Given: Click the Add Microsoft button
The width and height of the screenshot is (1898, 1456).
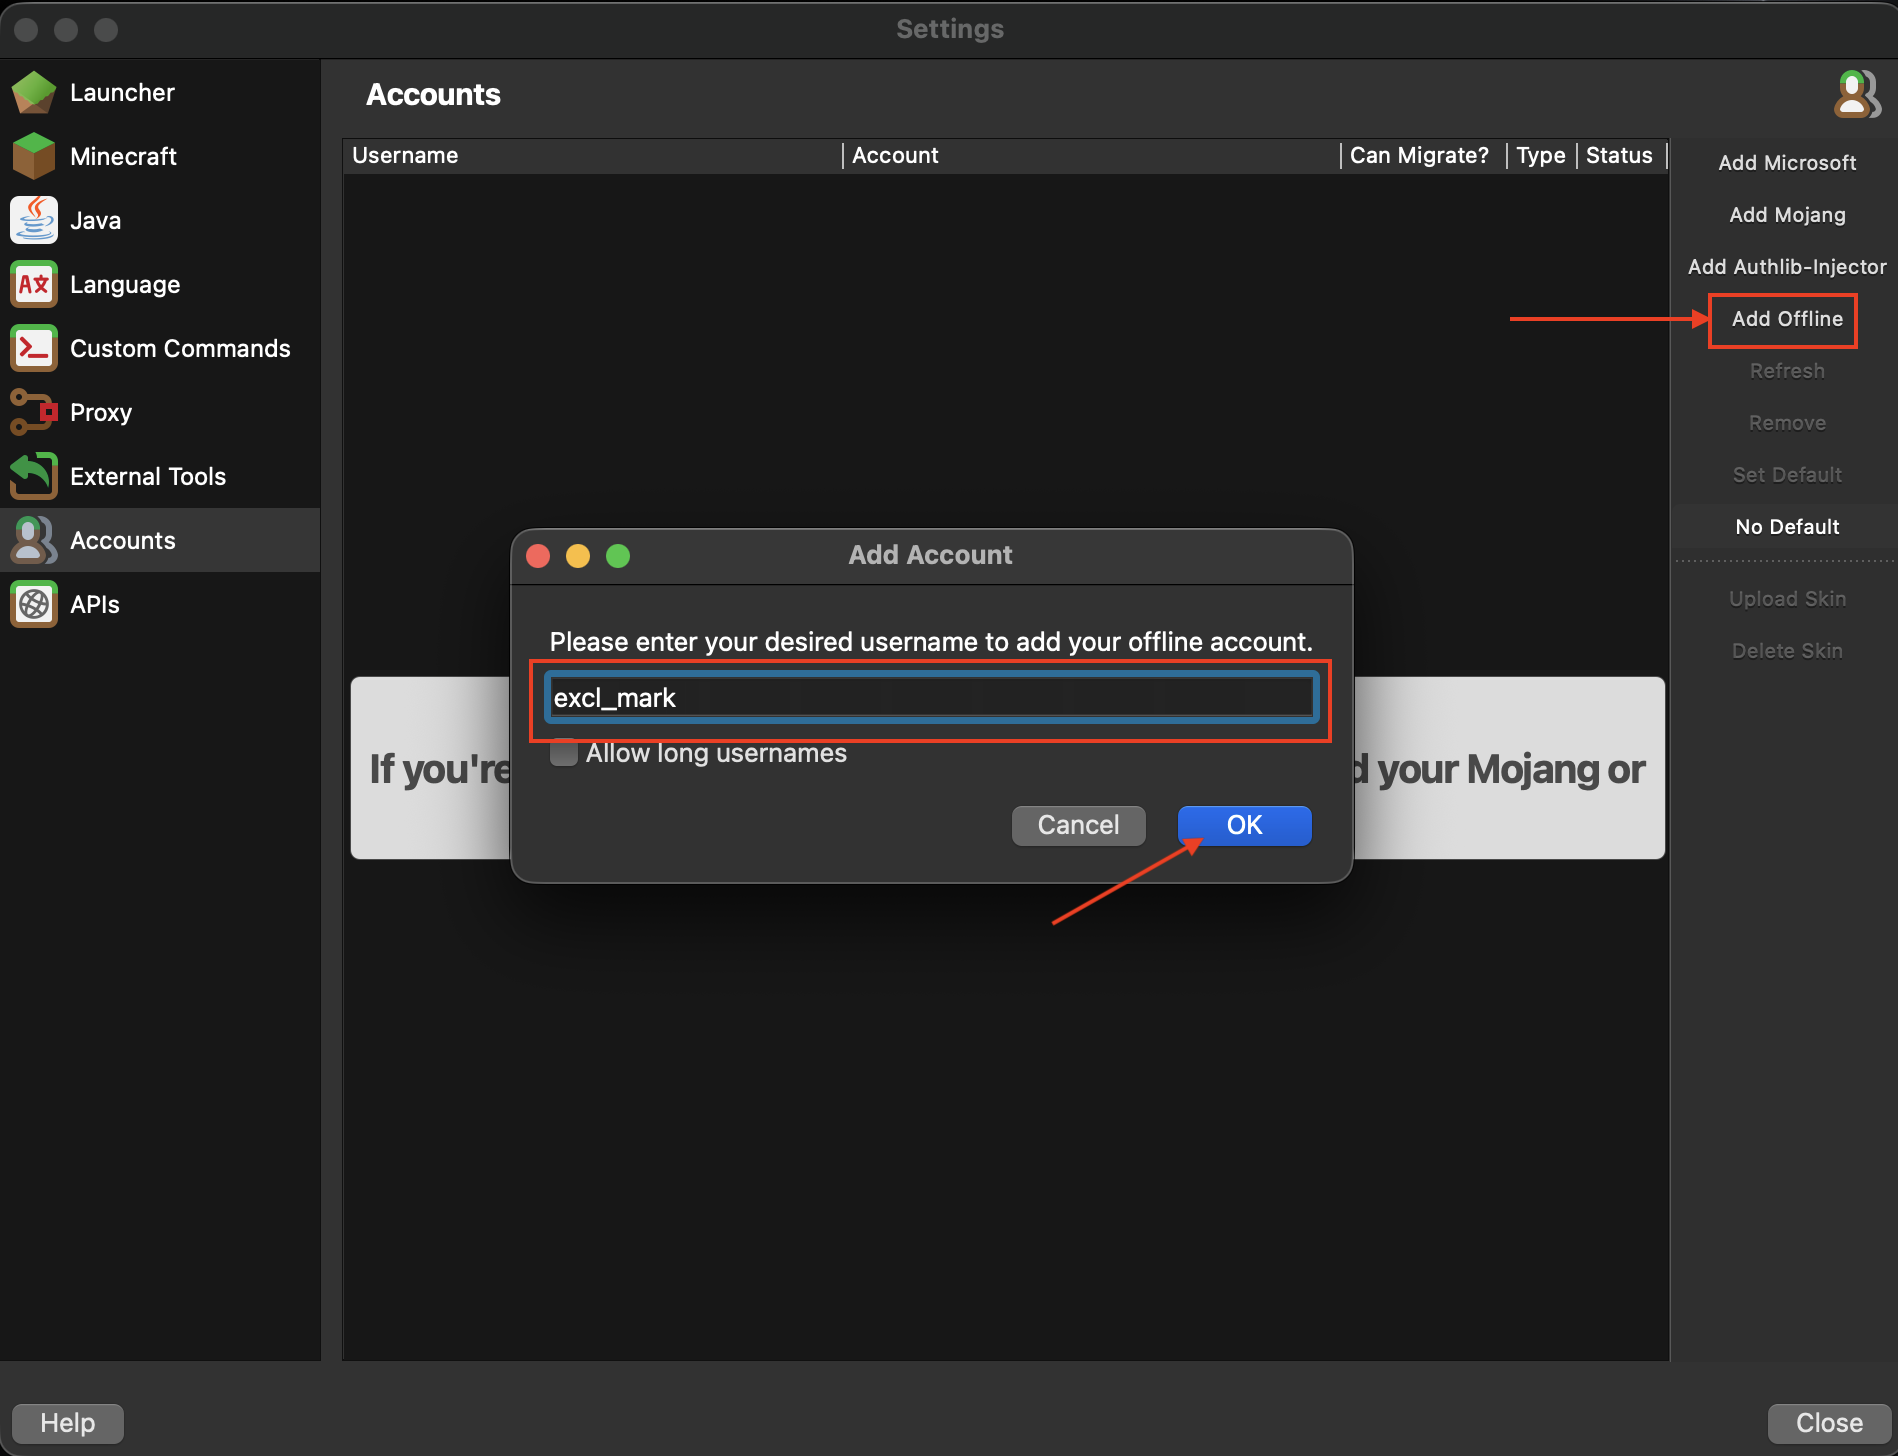Looking at the screenshot, I should [1786, 163].
